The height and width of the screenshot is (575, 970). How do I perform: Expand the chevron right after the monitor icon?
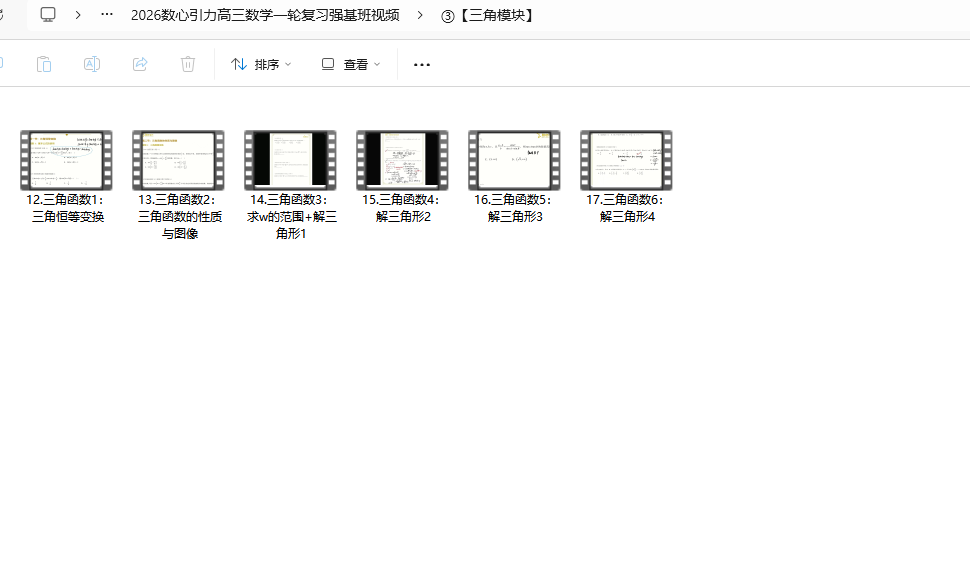[78, 15]
